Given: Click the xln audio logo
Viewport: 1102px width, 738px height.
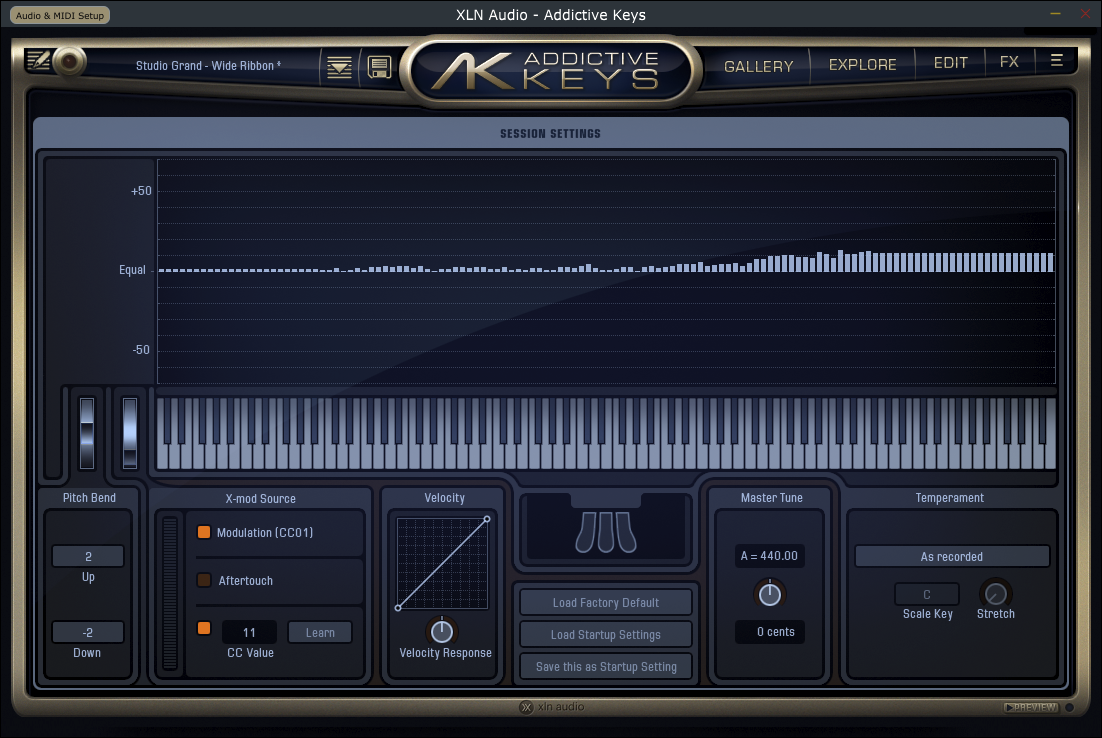Looking at the screenshot, I should click(x=552, y=707).
